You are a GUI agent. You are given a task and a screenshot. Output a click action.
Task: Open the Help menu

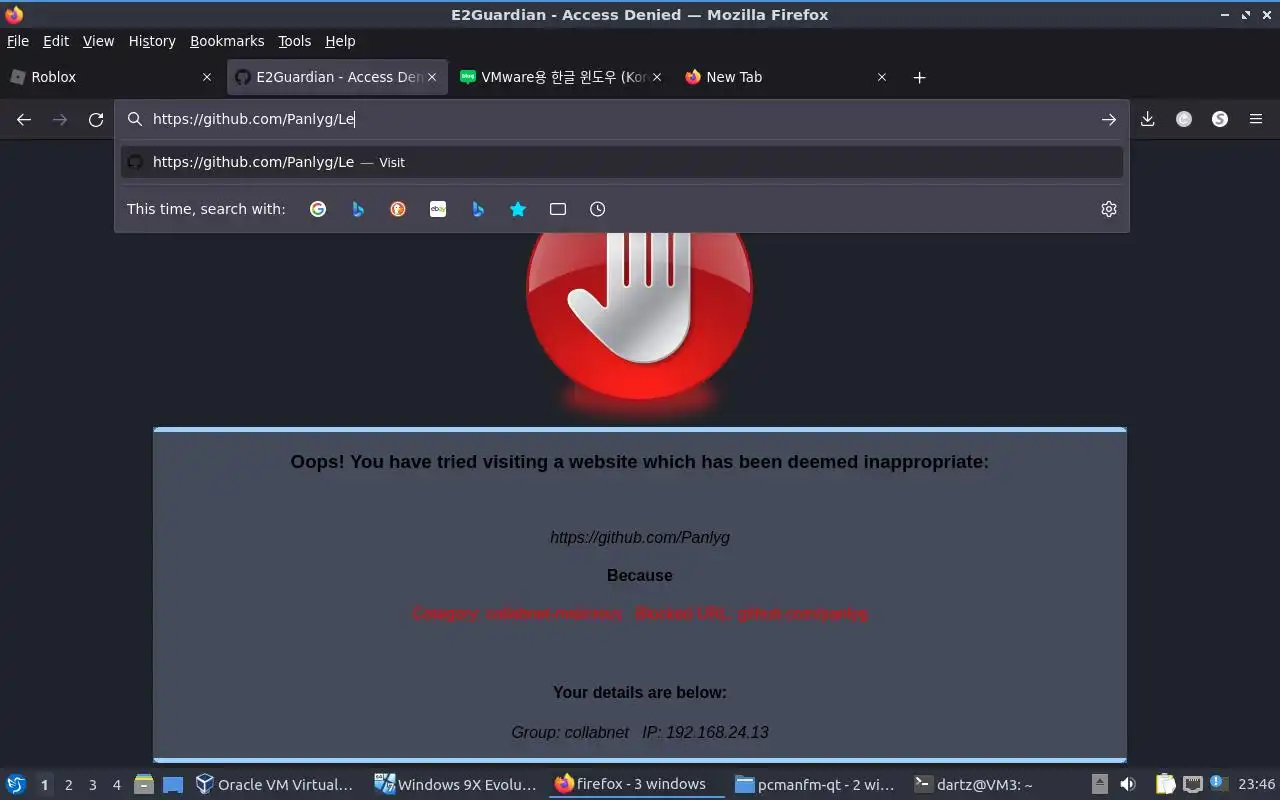point(340,41)
